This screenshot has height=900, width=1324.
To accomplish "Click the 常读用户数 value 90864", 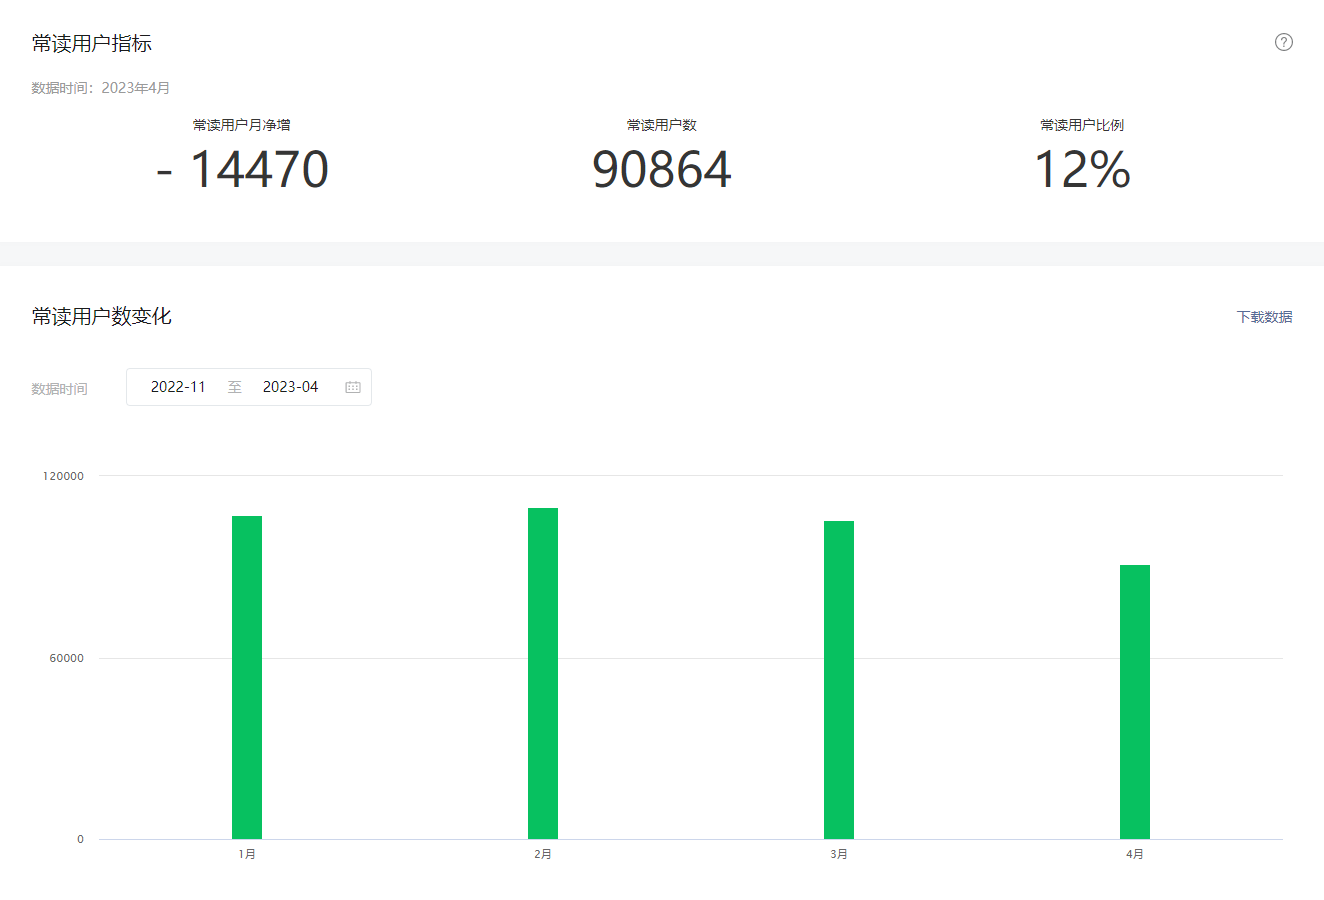I will [662, 169].
